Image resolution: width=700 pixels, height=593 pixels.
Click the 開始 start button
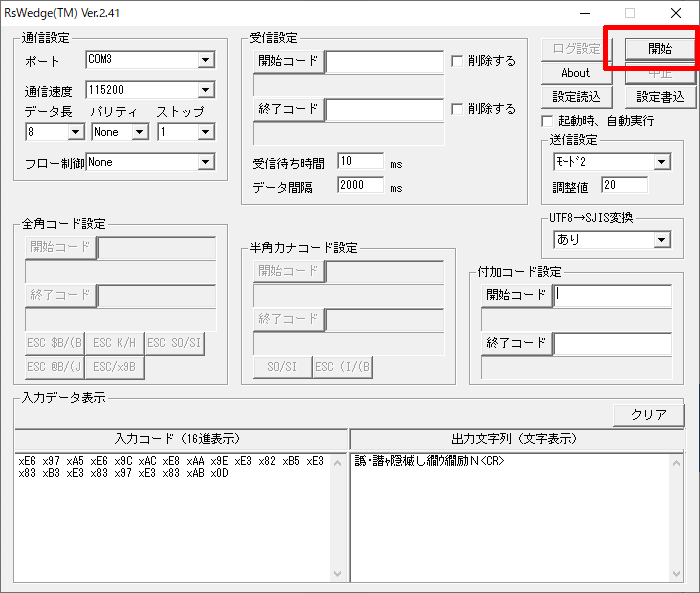660,49
